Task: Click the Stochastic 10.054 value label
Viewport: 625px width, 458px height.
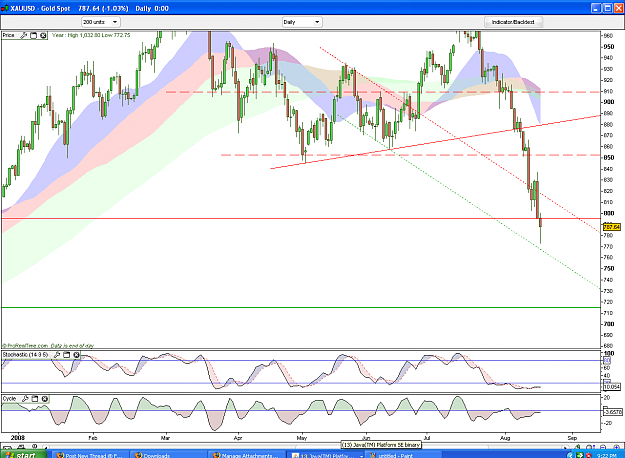Action: [x=612, y=387]
